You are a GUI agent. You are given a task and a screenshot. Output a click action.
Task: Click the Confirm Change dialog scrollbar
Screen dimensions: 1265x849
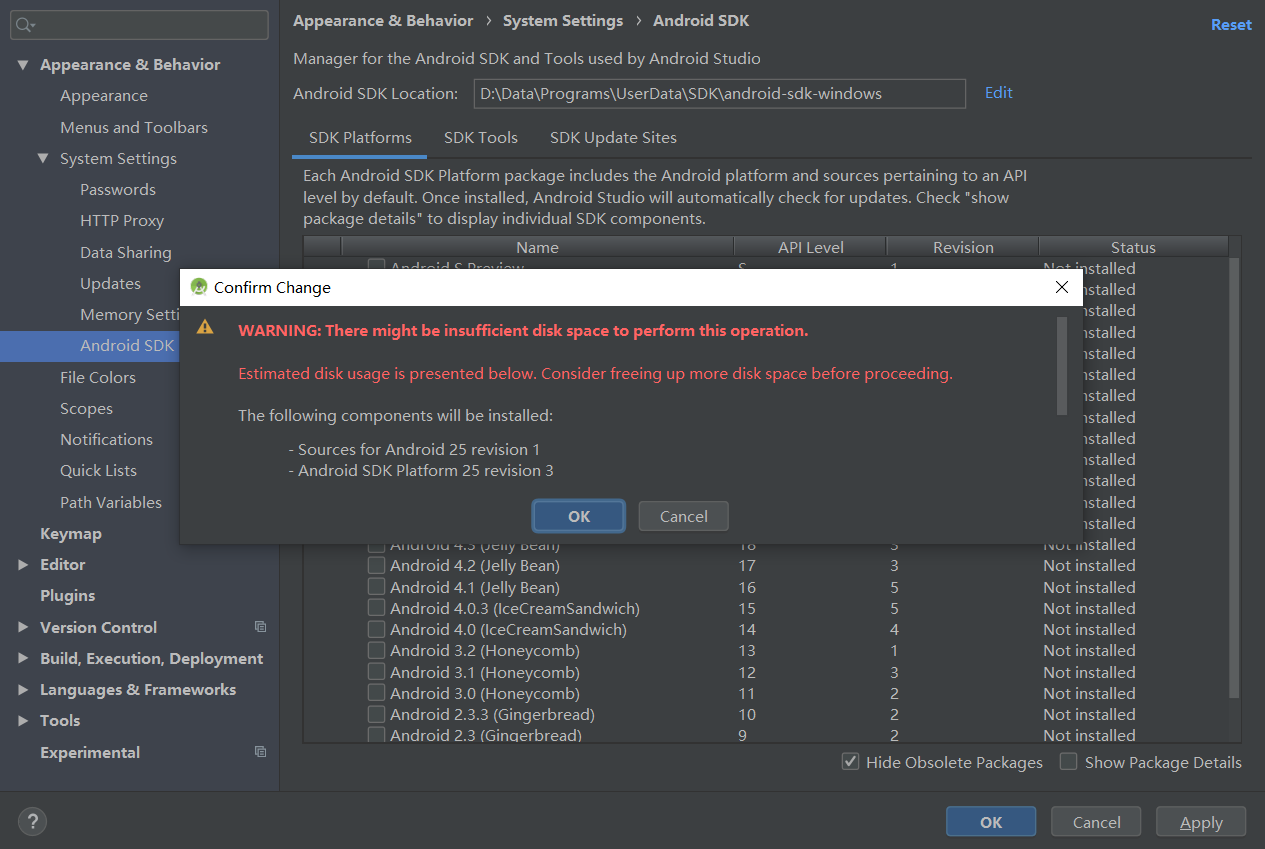[x=1062, y=365]
